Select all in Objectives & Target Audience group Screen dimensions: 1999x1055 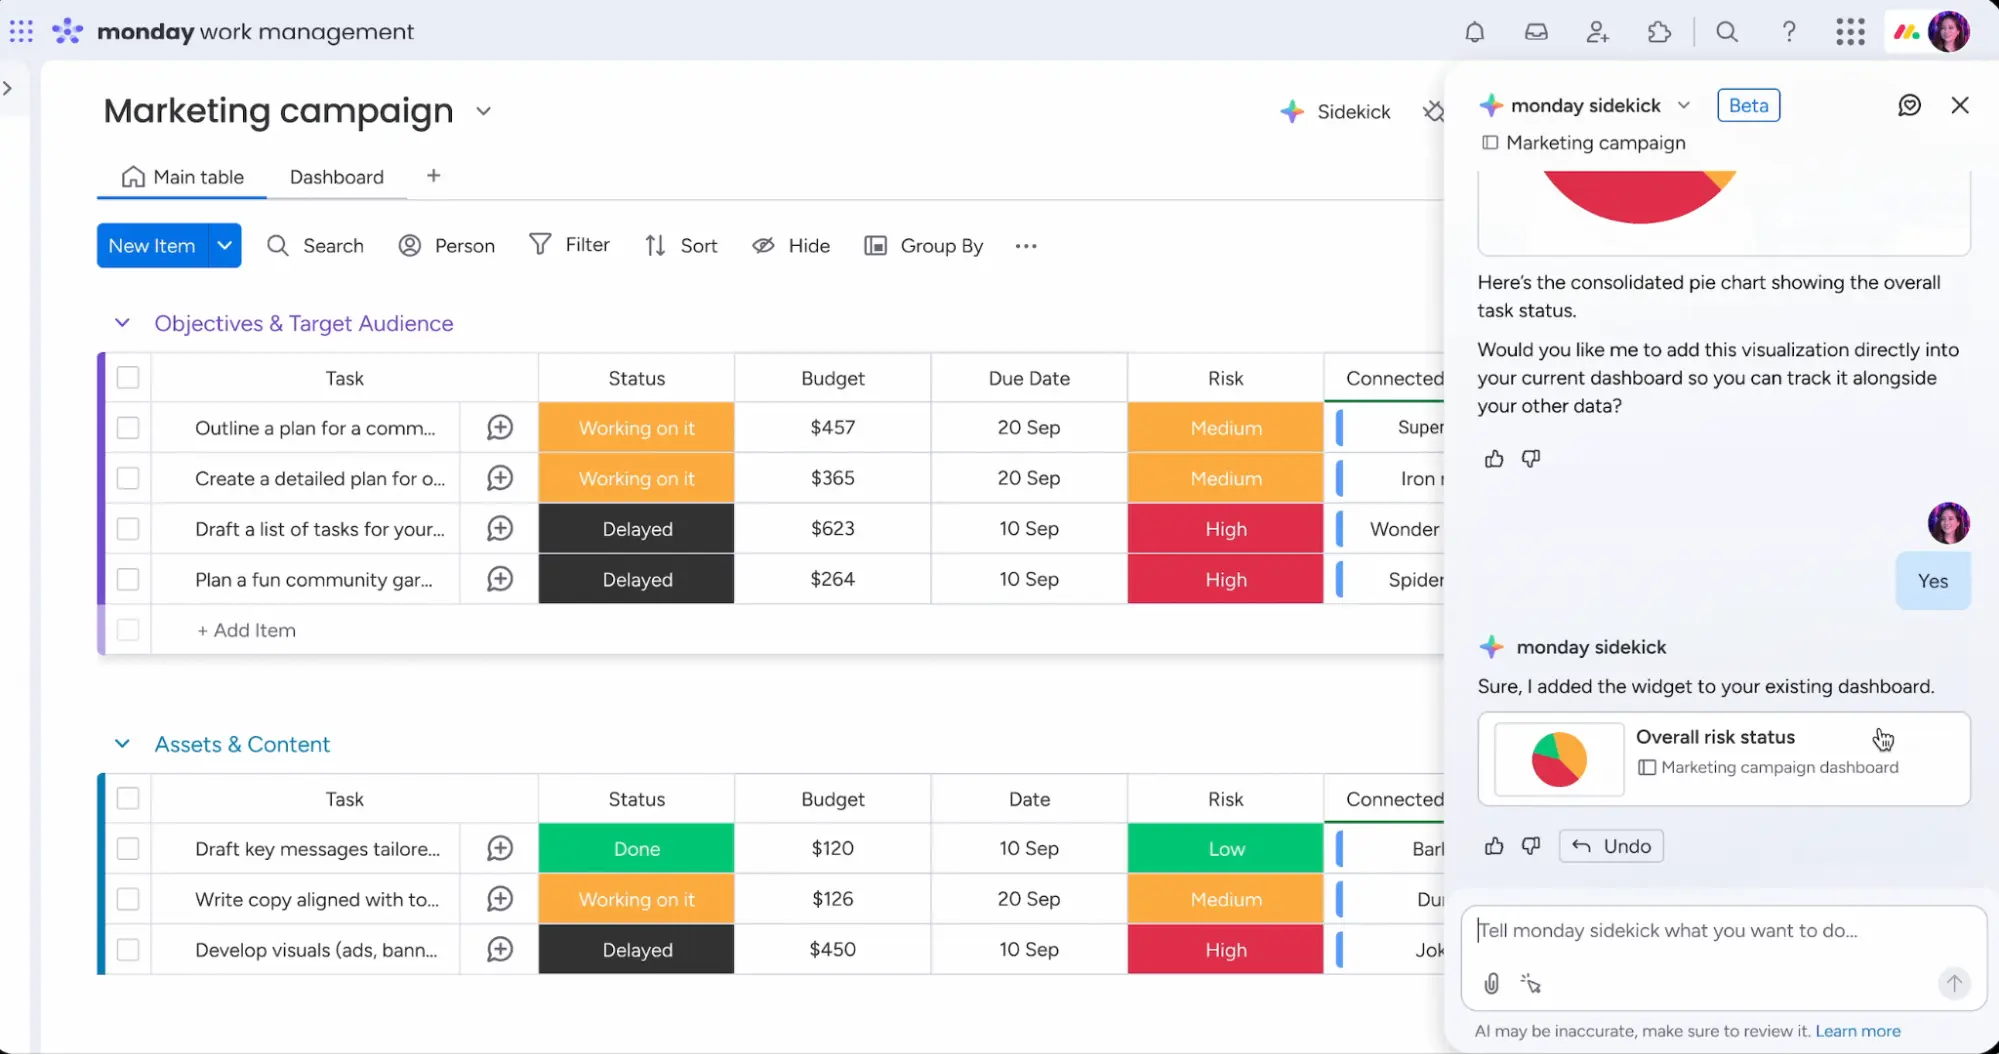pos(128,378)
